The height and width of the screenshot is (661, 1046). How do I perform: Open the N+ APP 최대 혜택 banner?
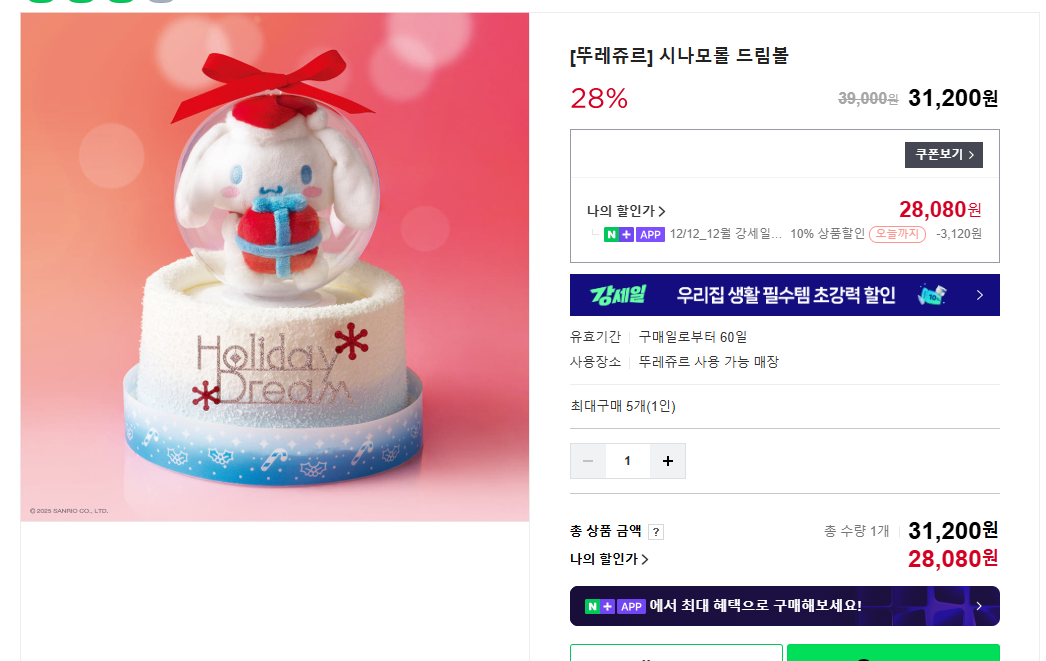784,606
